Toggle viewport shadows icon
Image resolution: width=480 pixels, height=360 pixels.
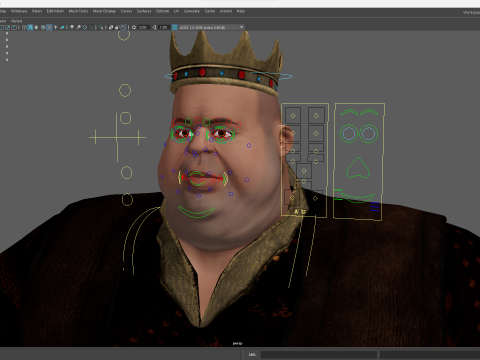62,27
